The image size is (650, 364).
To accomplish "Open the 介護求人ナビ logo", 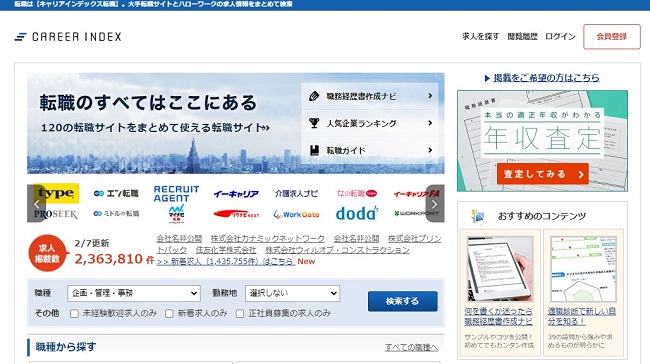I will (296, 193).
